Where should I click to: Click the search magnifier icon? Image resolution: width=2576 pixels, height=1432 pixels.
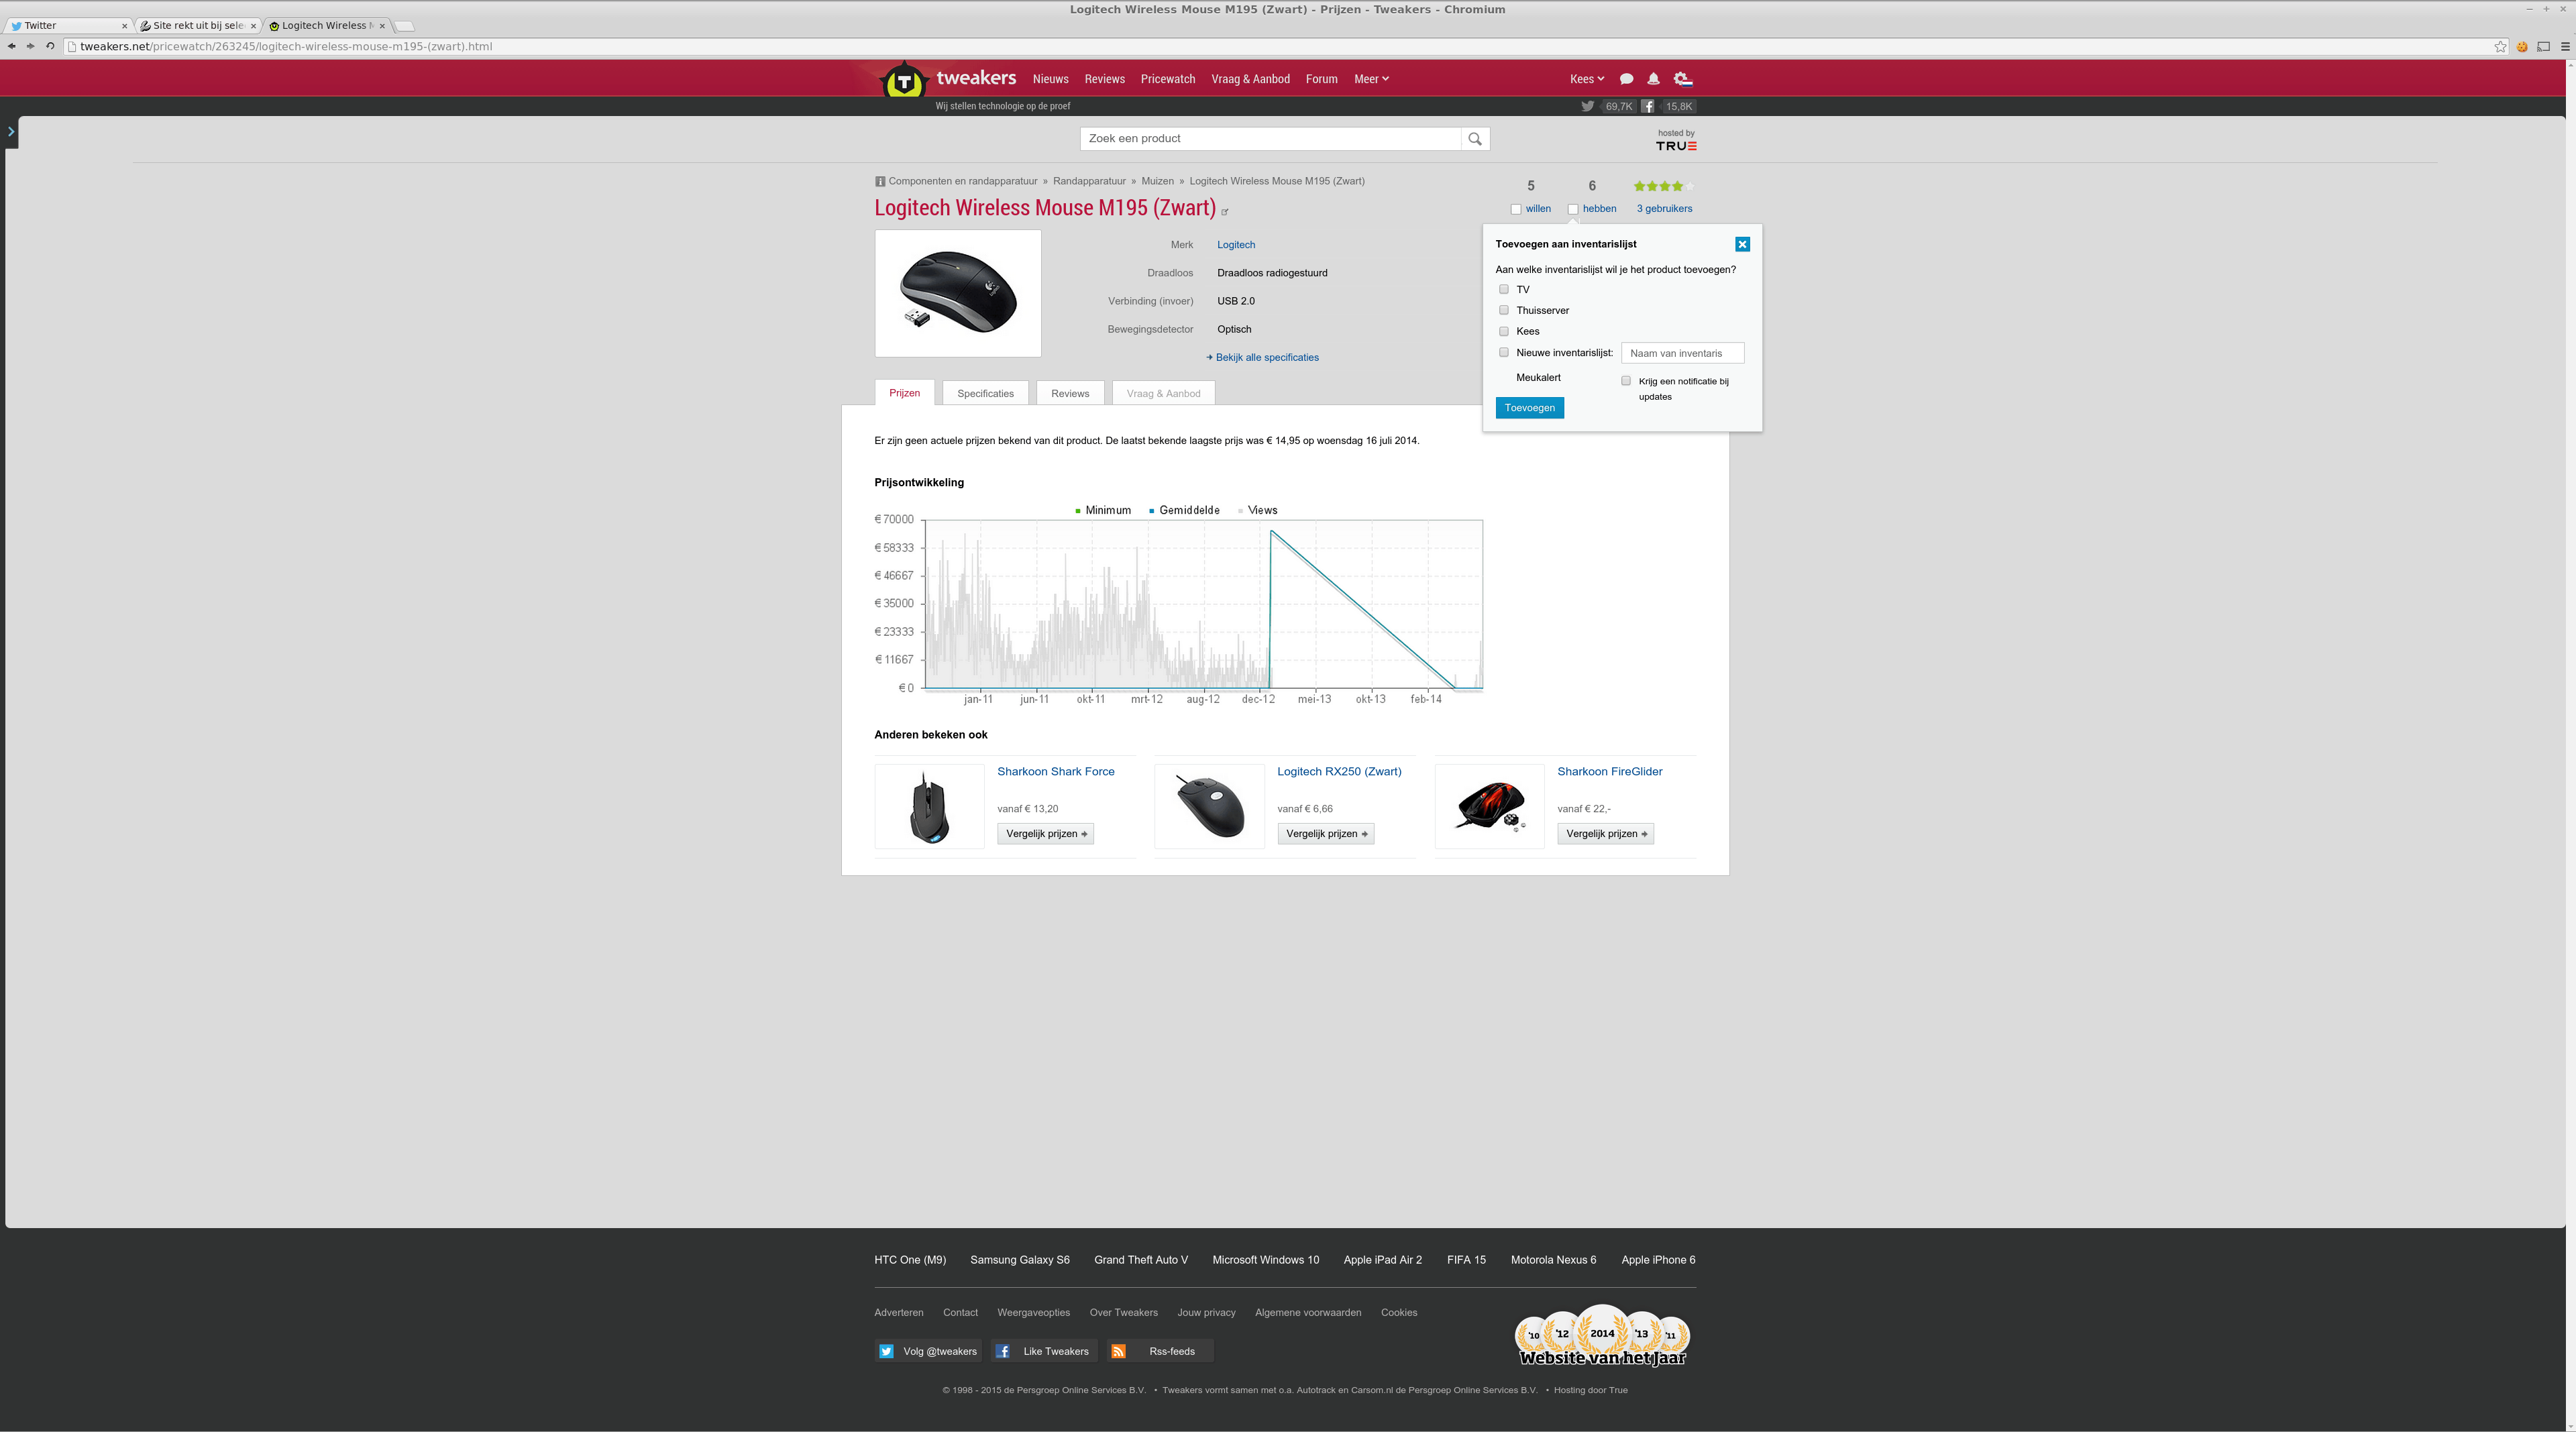point(1474,139)
